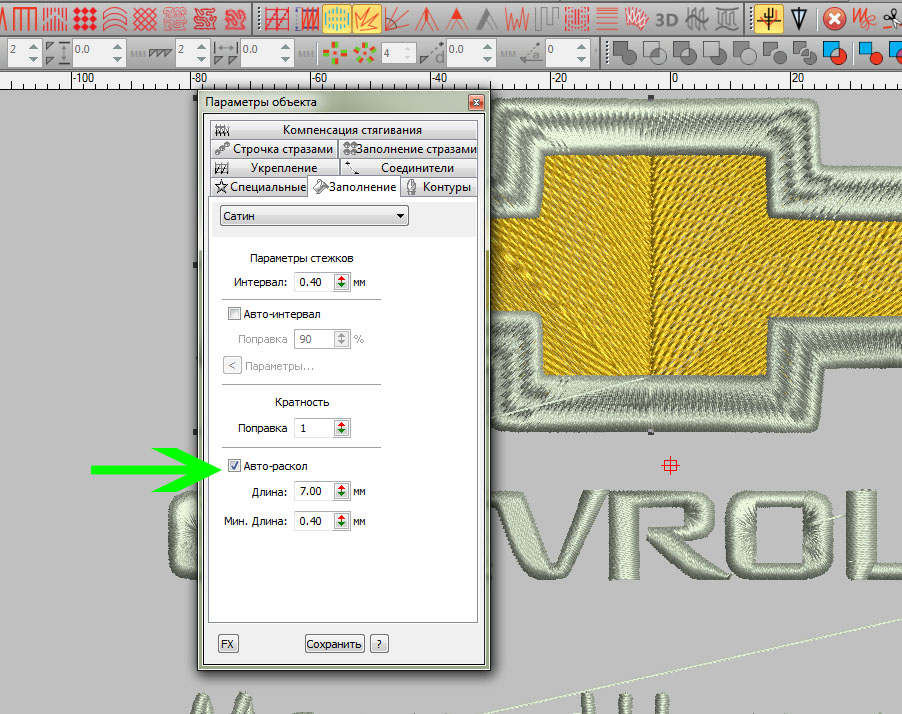
Task: Click the cross arrangement dots icon
Action: tap(334, 53)
